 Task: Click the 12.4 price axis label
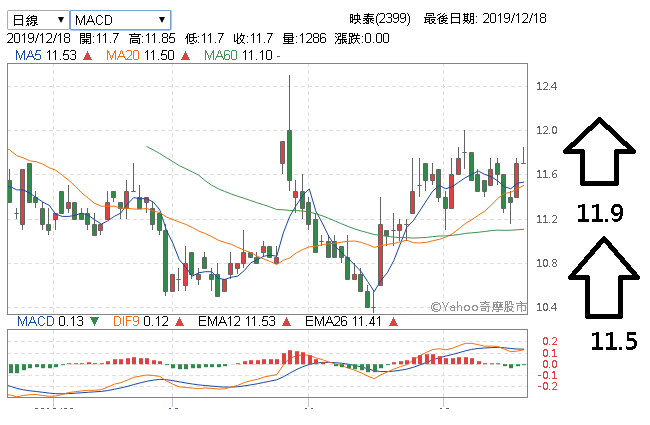coord(546,86)
